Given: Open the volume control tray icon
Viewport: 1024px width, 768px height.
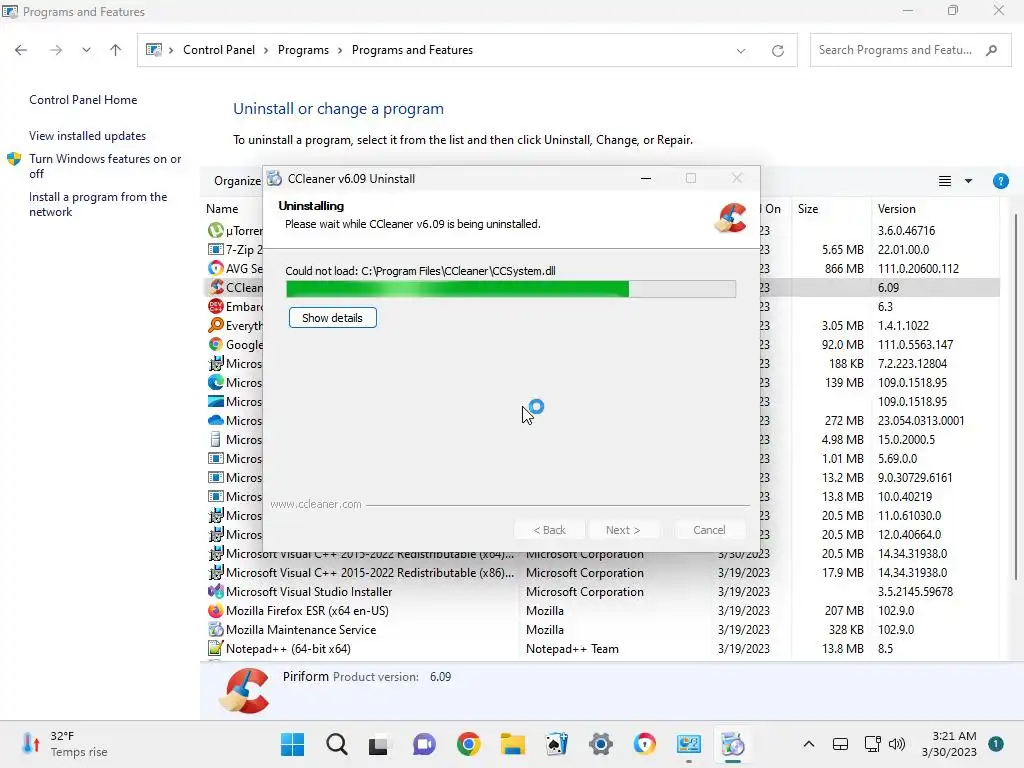Looking at the screenshot, I should click(897, 744).
